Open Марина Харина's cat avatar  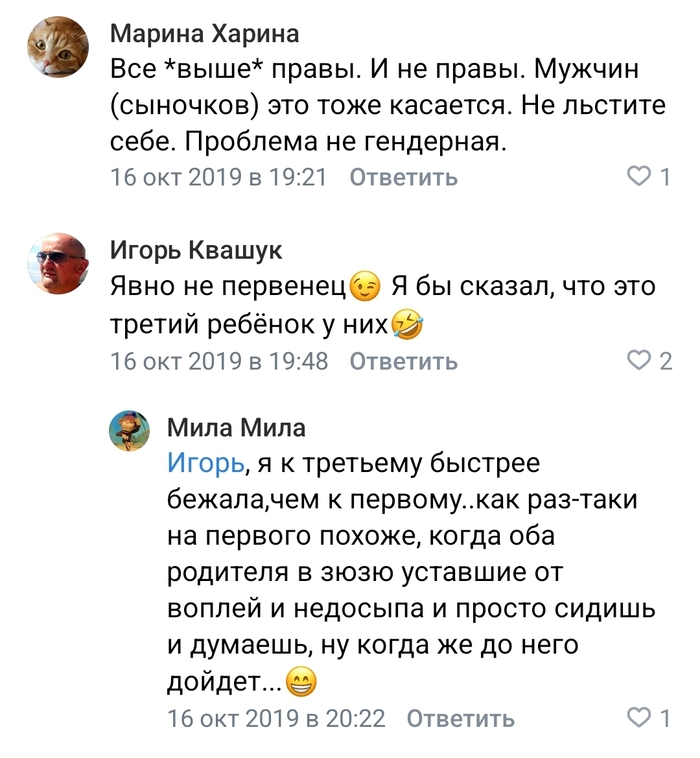(x=56, y=45)
